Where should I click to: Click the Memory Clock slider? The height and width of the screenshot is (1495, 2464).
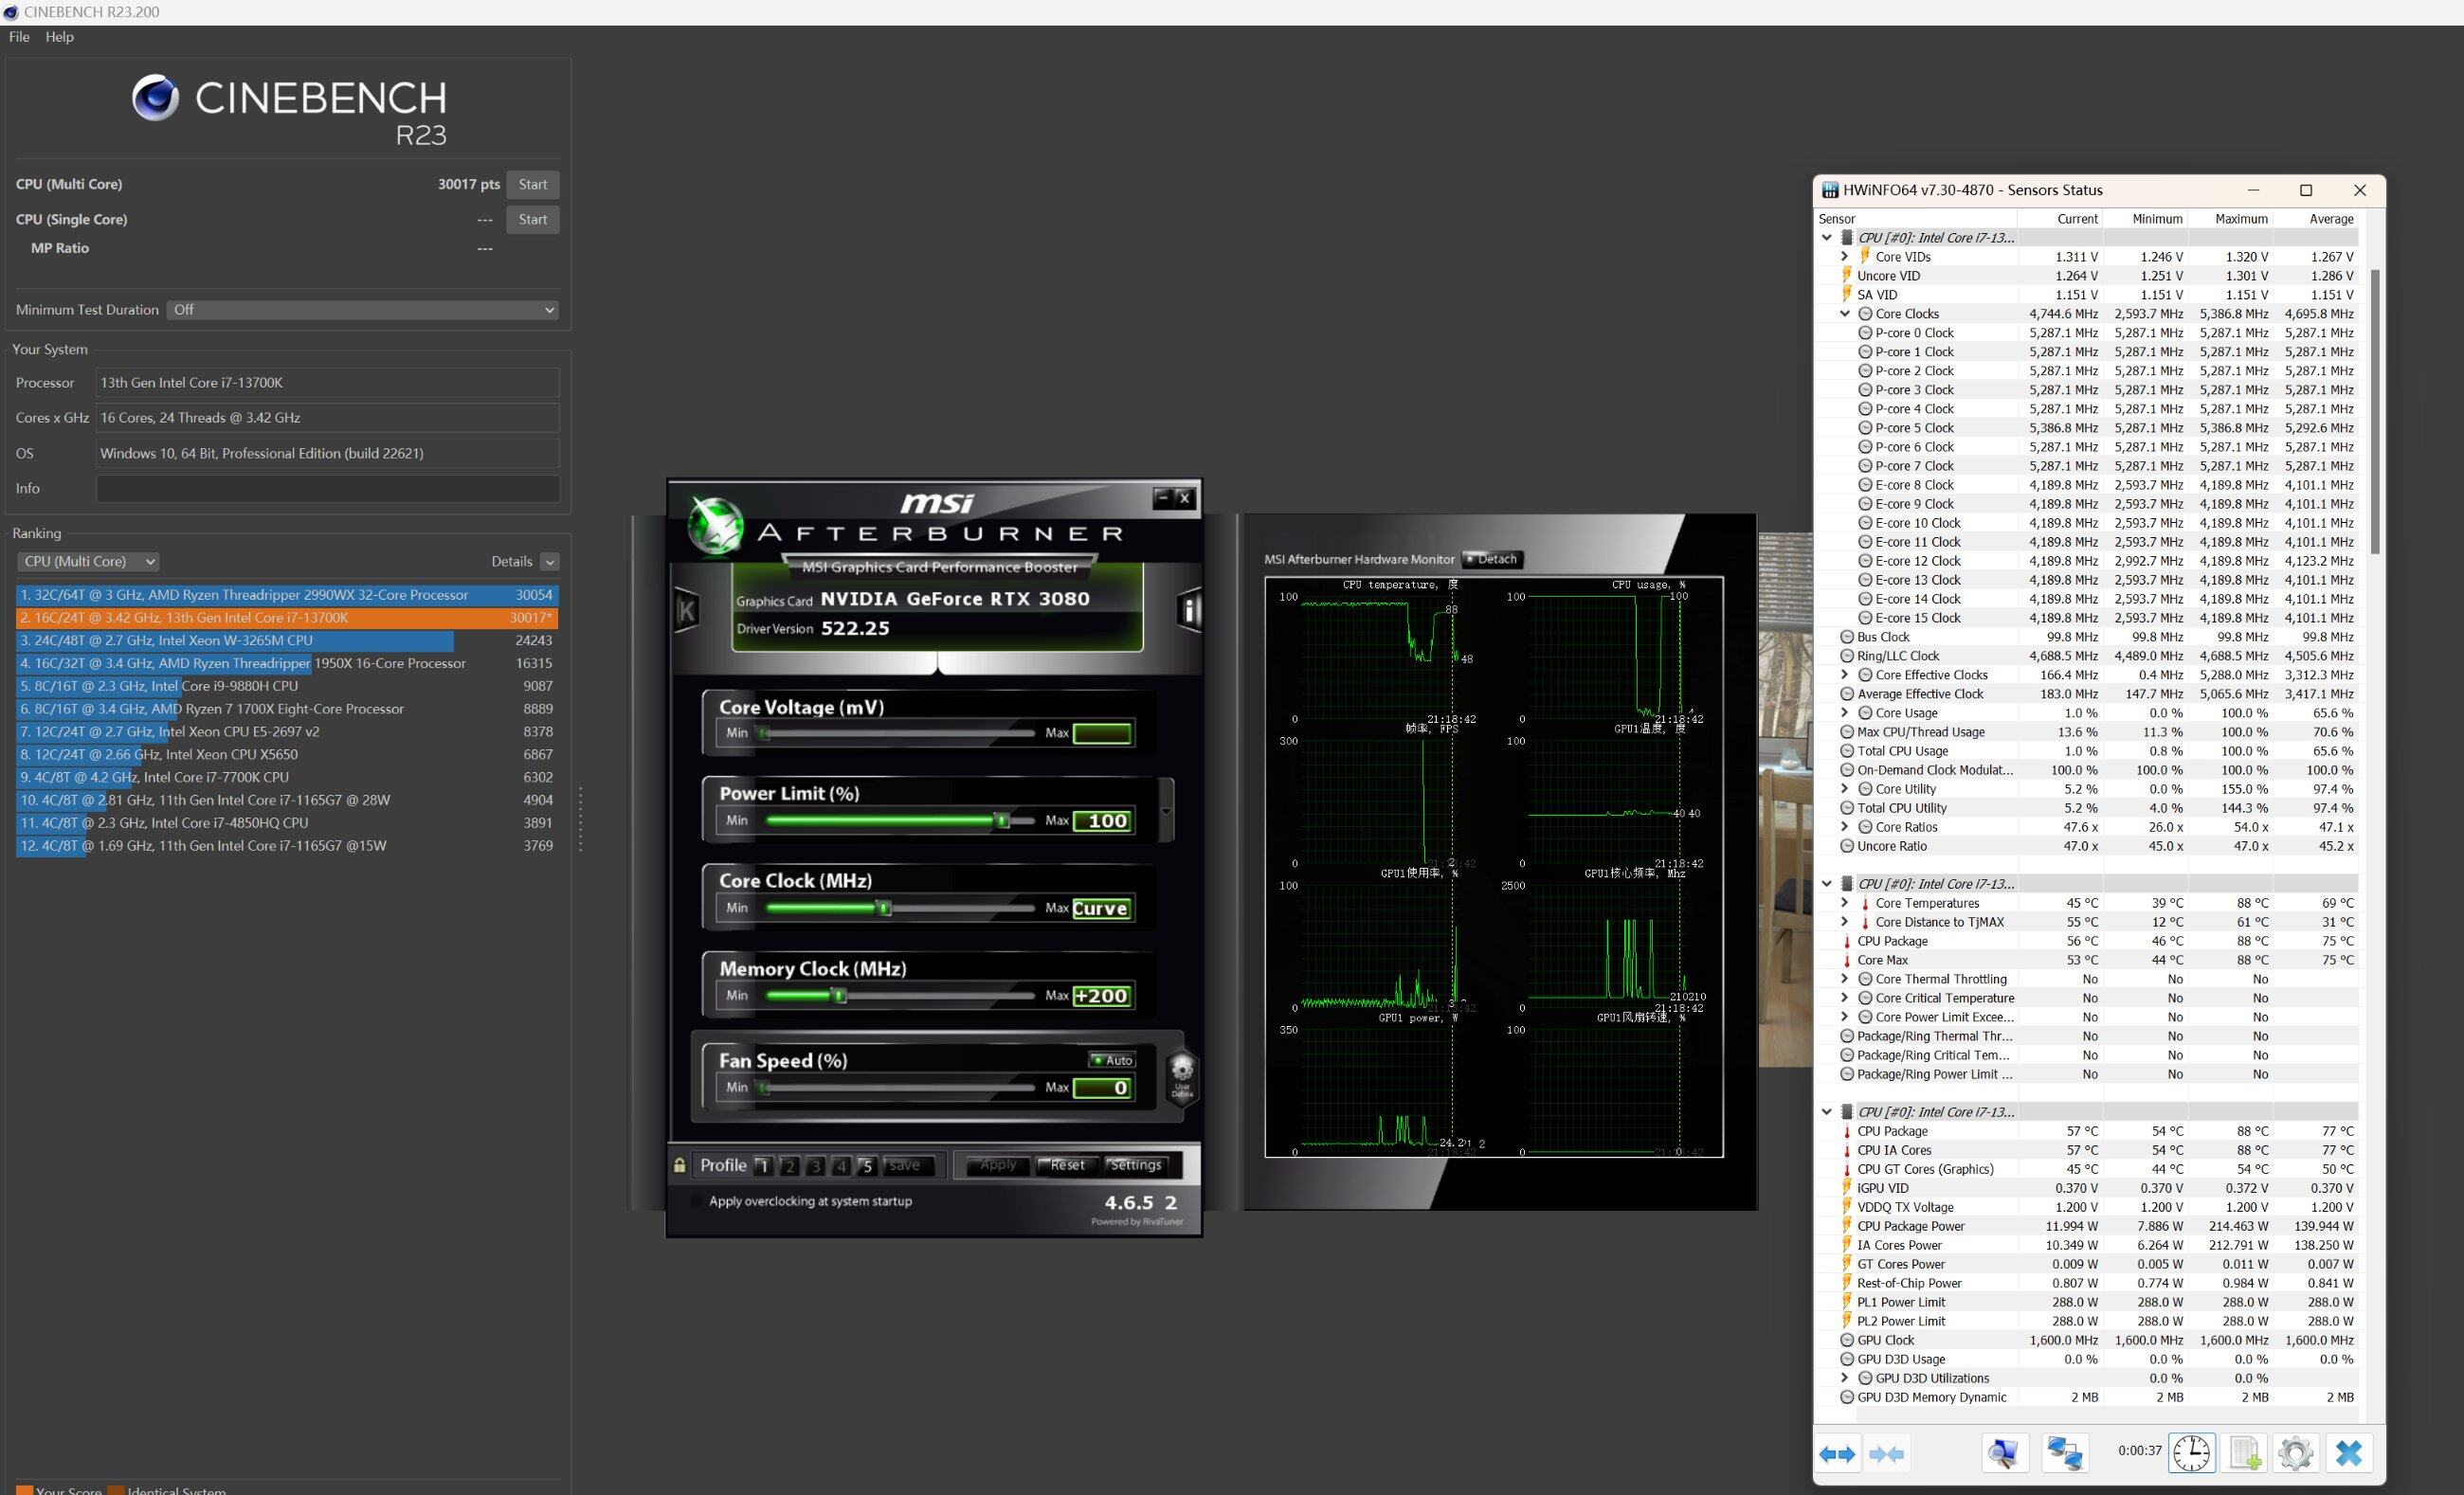pos(899,996)
